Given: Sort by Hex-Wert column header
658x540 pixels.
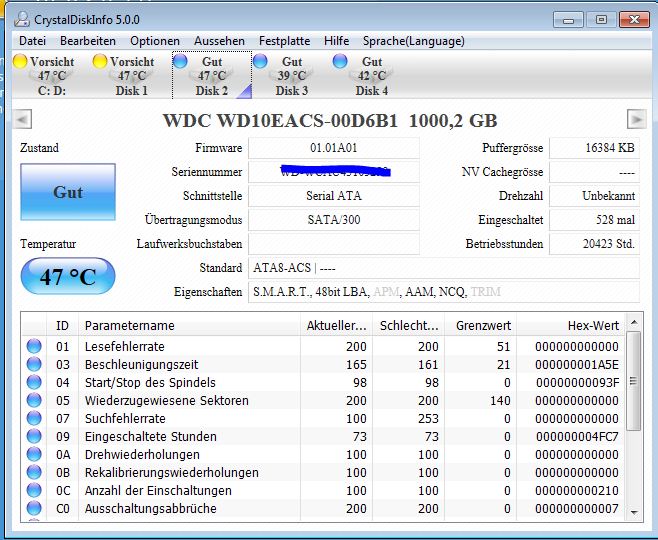Looking at the screenshot, I should [x=571, y=325].
